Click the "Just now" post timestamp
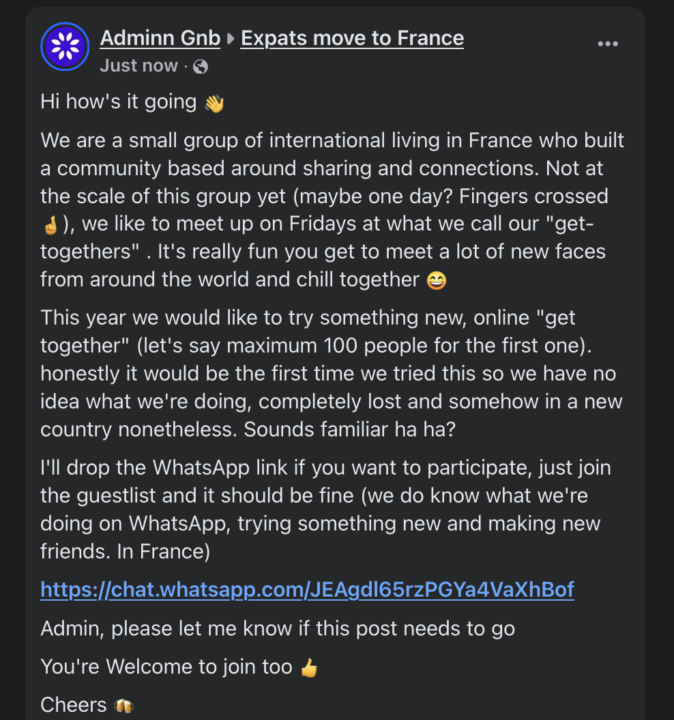The height and width of the screenshot is (720, 674). [138, 67]
